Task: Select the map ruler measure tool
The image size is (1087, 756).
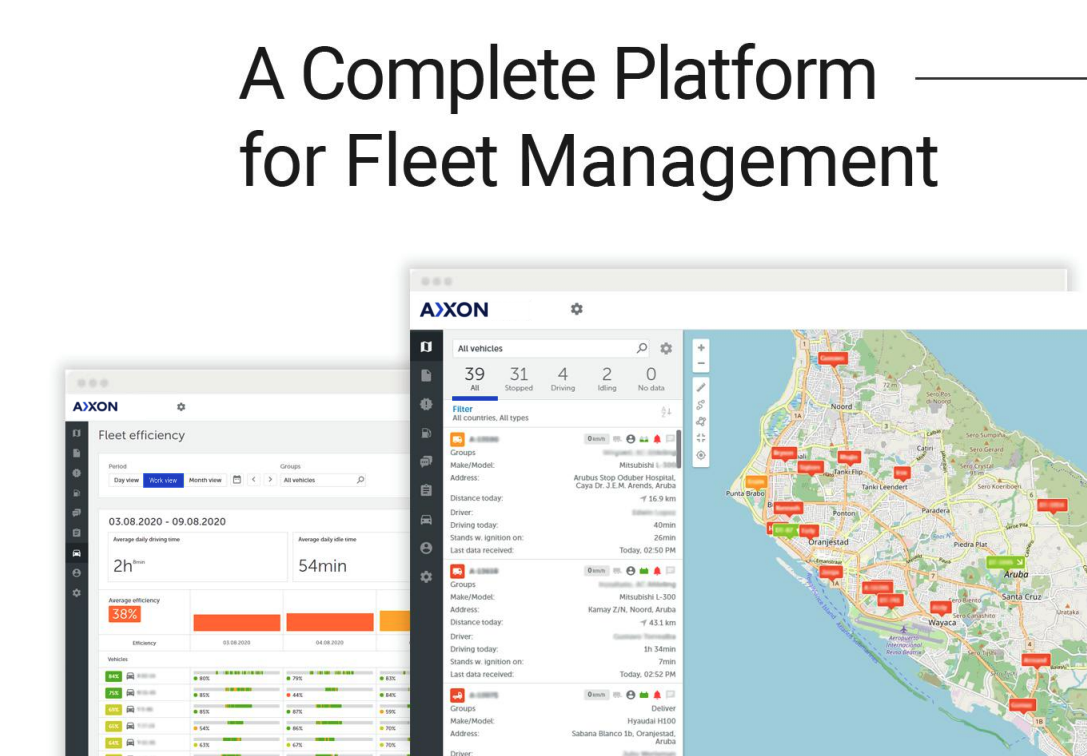Action: point(701,387)
